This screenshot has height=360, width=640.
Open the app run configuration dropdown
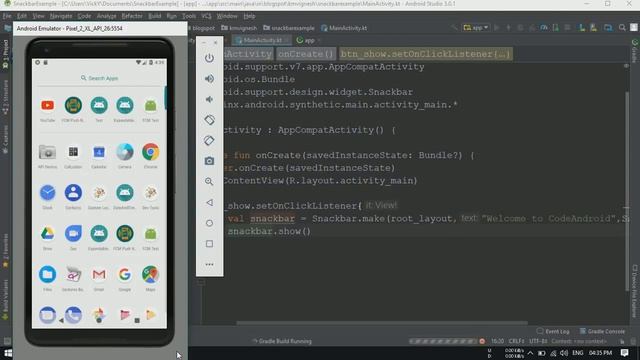click(x=476, y=28)
